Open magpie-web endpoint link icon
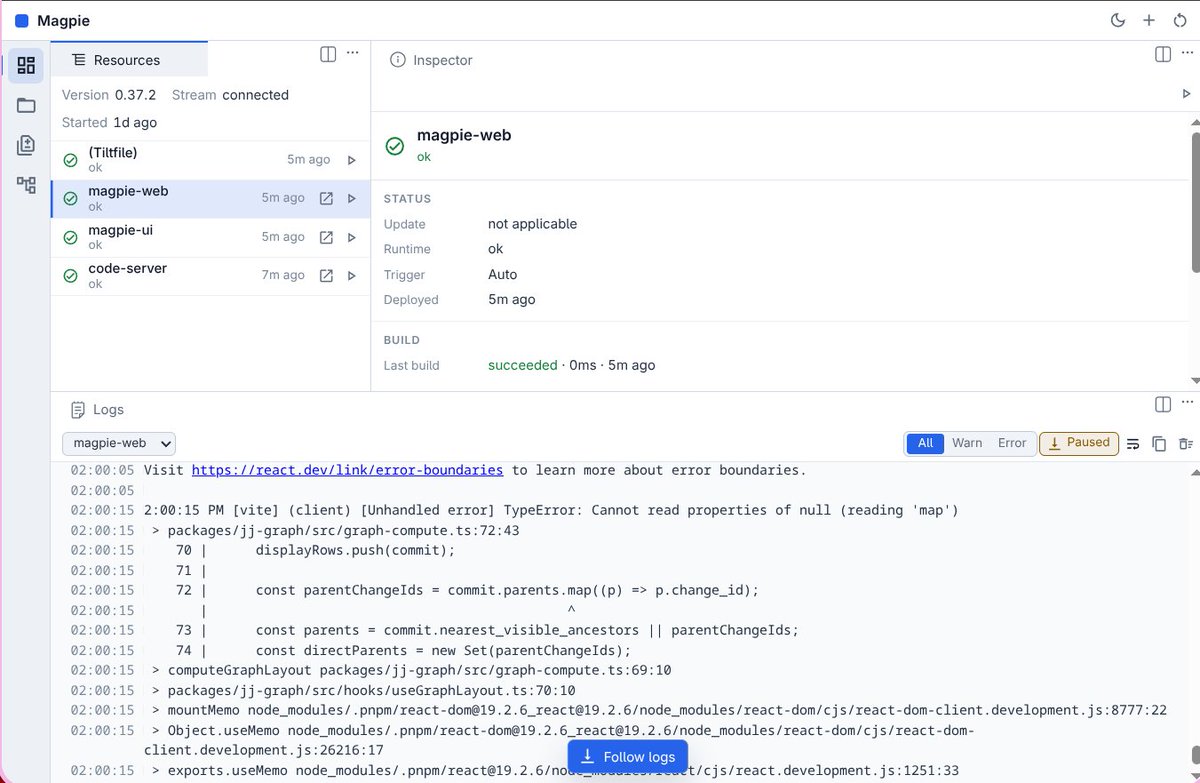Screen dimensions: 1200x783 (x=326, y=199)
